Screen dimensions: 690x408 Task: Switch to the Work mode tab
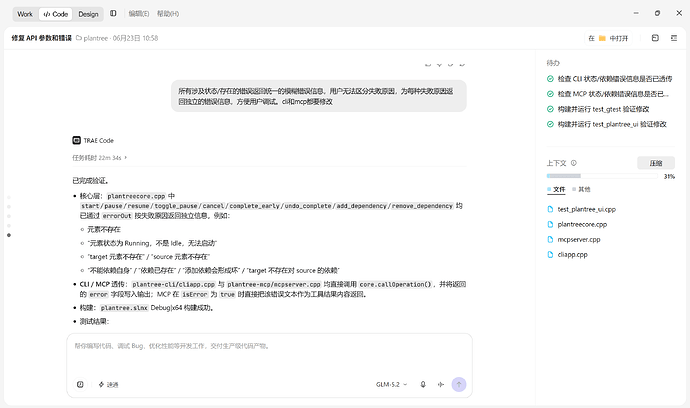pos(25,14)
